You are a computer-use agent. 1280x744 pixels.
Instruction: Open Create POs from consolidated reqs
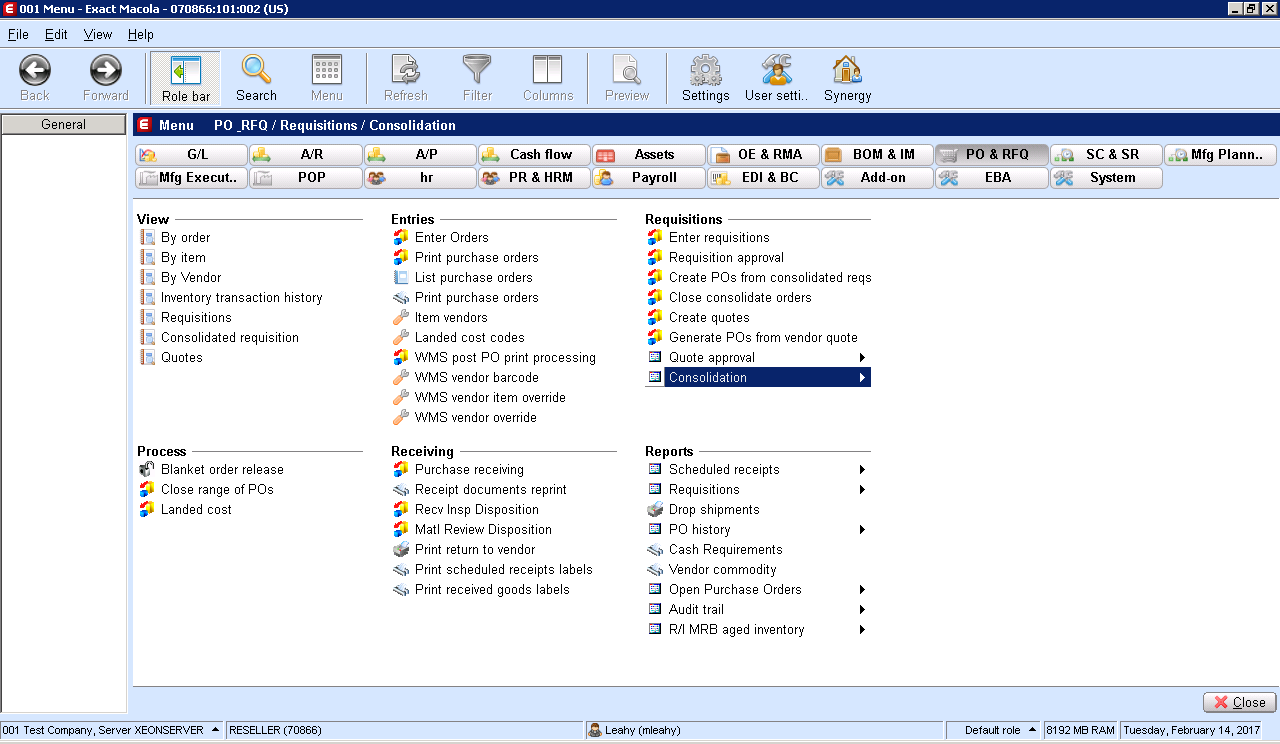(x=770, y=278)
